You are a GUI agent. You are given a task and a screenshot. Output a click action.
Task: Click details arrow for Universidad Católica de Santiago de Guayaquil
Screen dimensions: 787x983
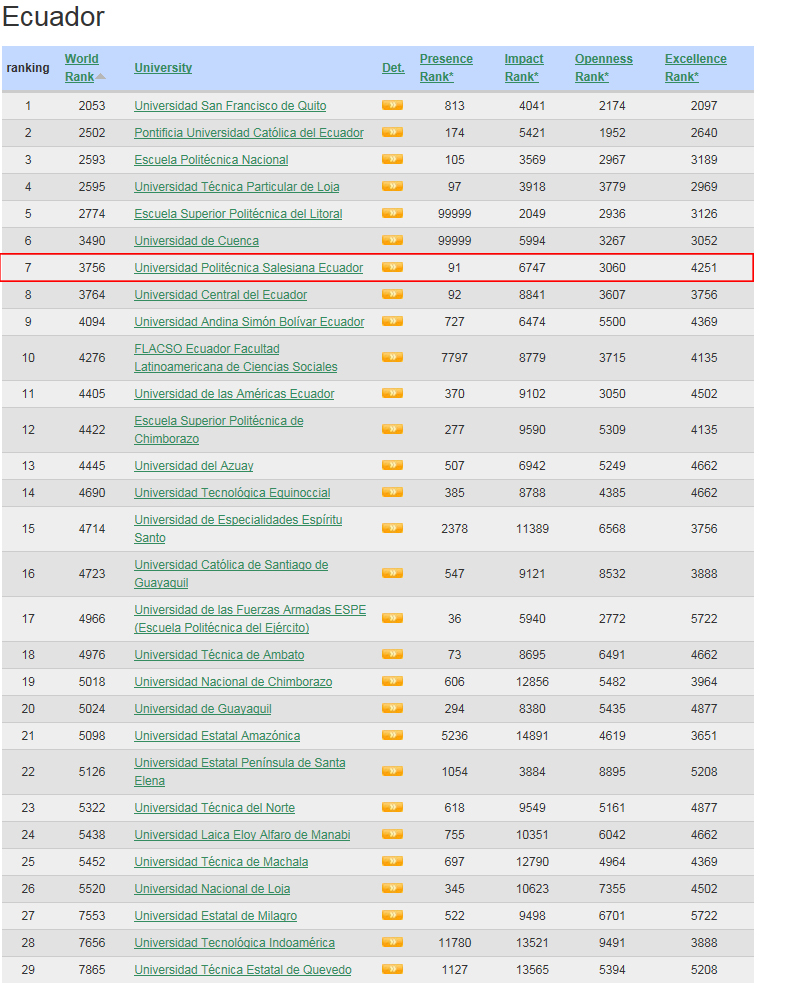point(393,573)
